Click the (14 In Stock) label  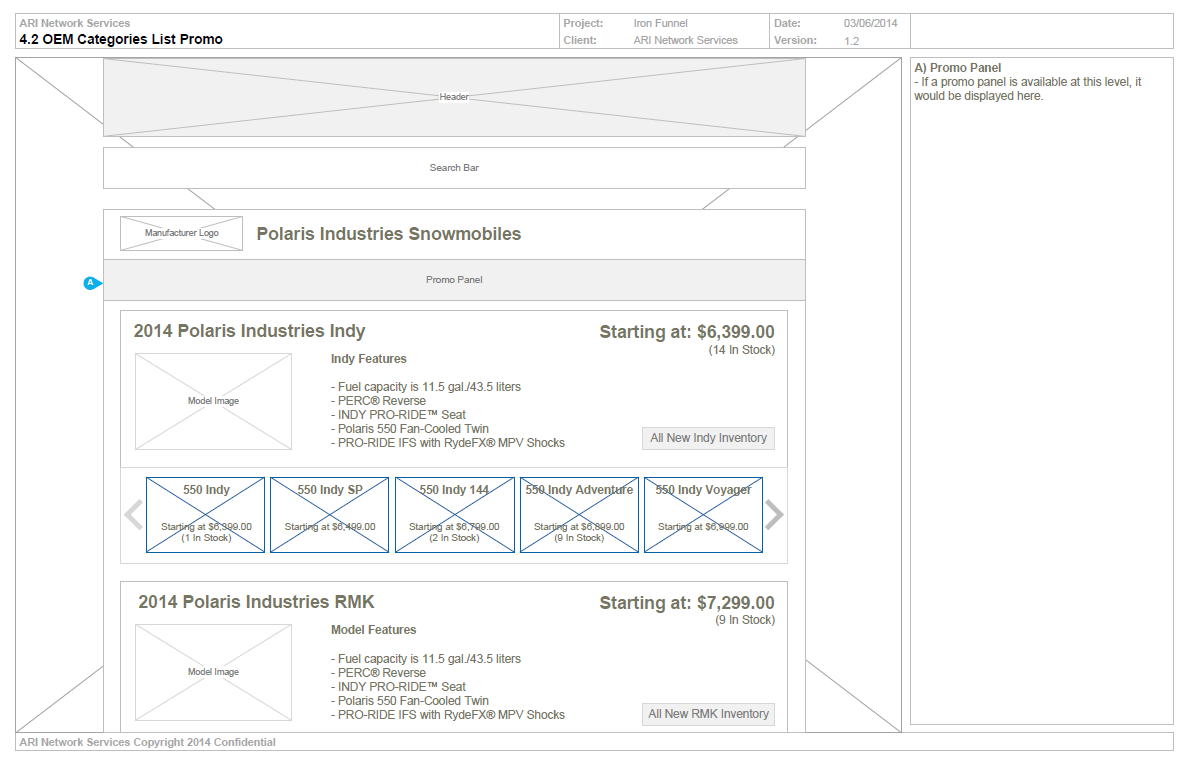(742, 350)
